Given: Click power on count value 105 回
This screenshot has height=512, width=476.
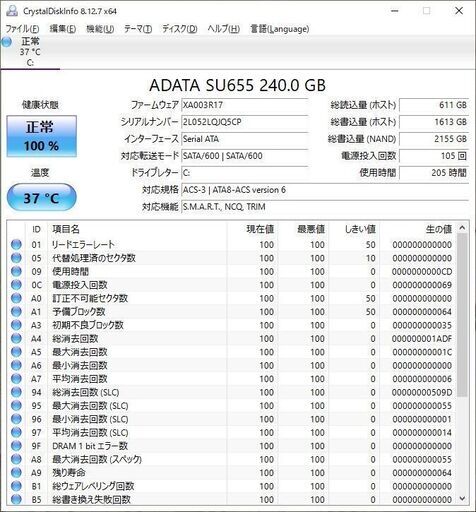Looking at the screenshot, I should [x=434, y=156].
